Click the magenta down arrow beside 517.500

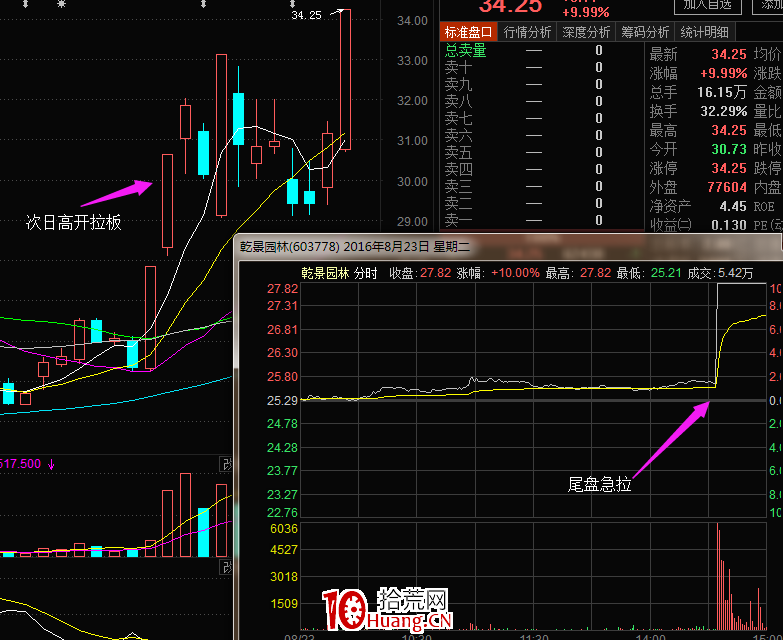[51, 464]
